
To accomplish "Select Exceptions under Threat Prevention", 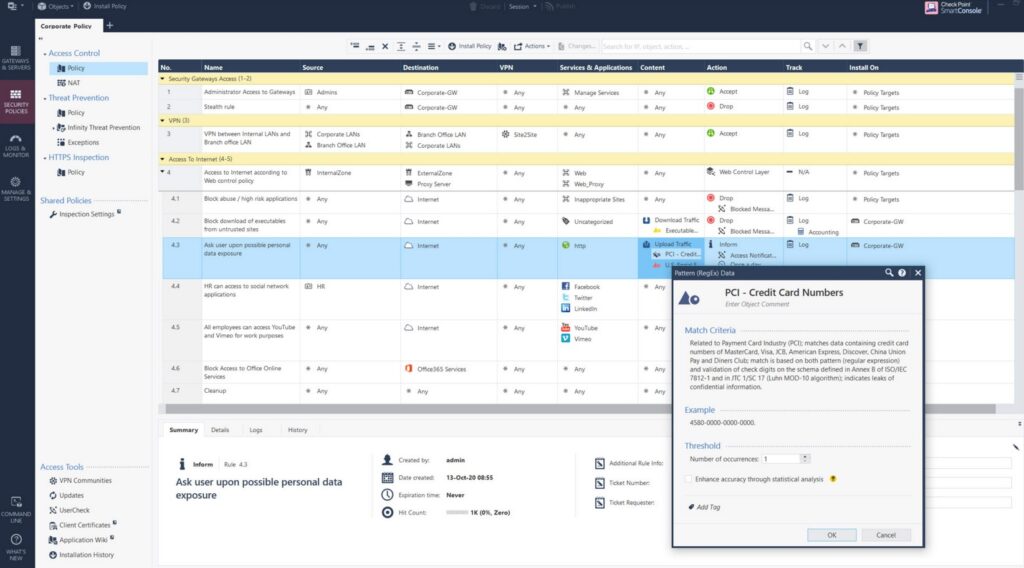I will pos(78,142).
